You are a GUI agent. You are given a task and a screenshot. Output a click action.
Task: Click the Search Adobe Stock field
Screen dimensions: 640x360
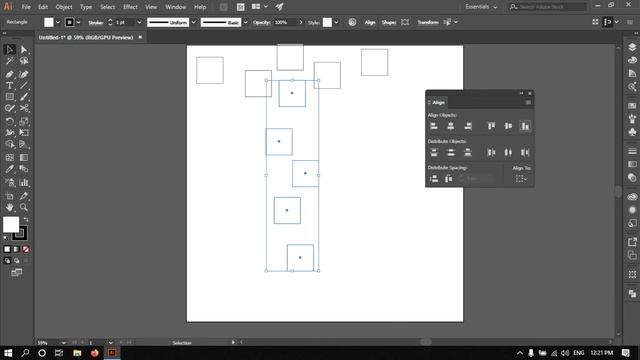tap(548, 7)
